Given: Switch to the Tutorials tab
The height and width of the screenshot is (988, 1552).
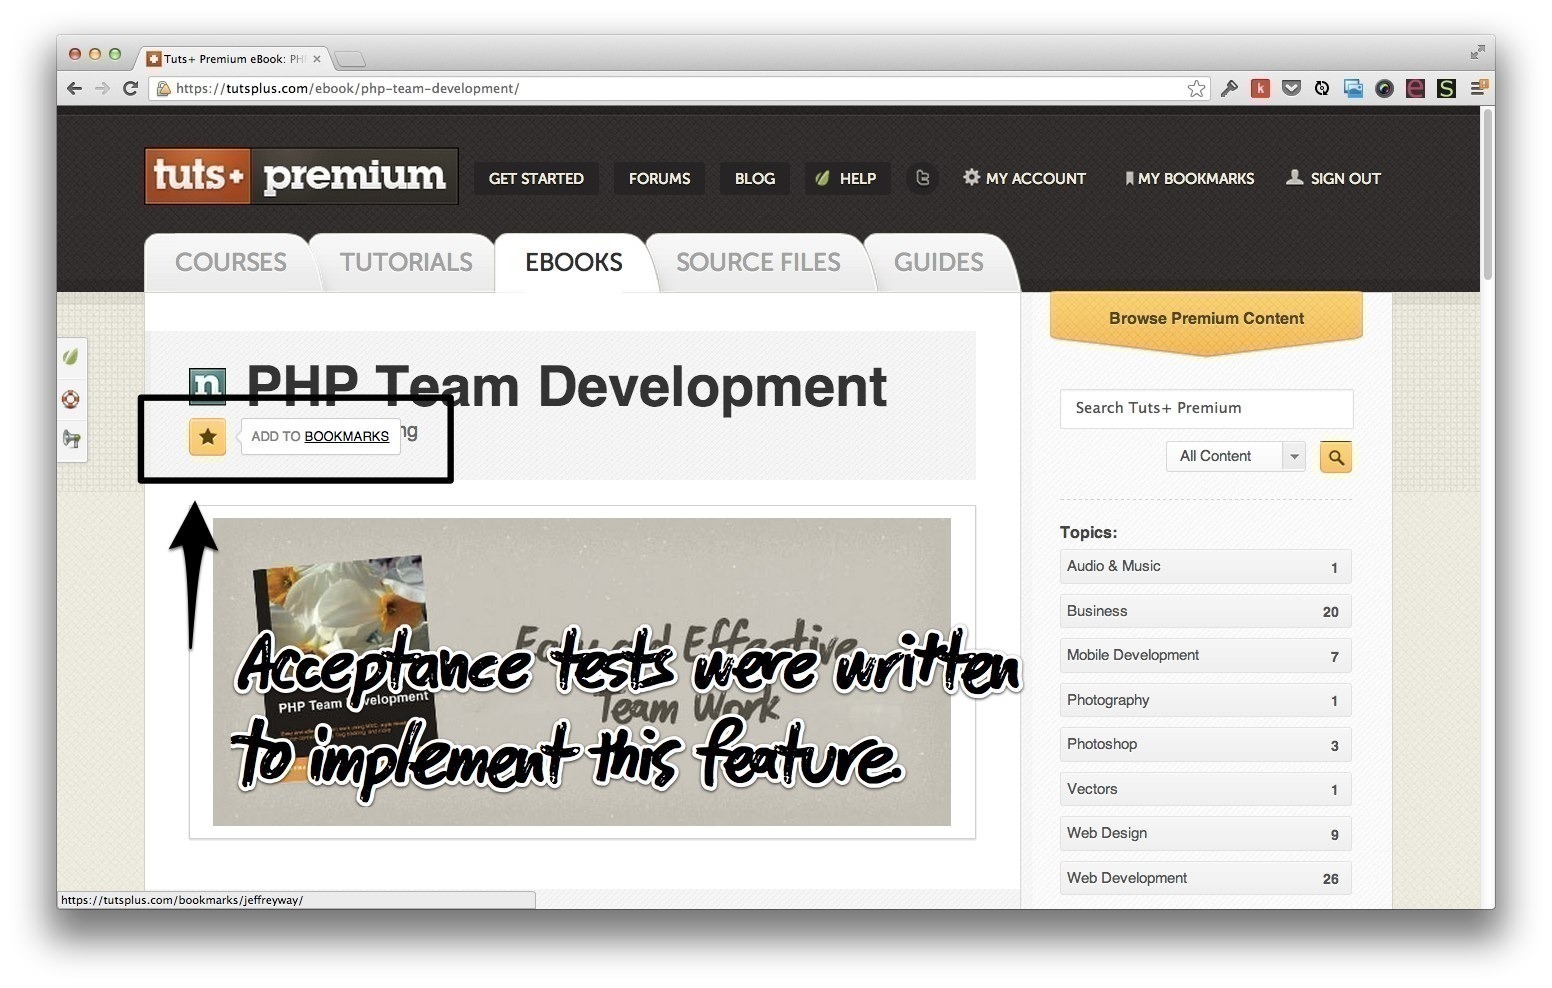Looking at the screenshot, I should [x=406, y=262].
